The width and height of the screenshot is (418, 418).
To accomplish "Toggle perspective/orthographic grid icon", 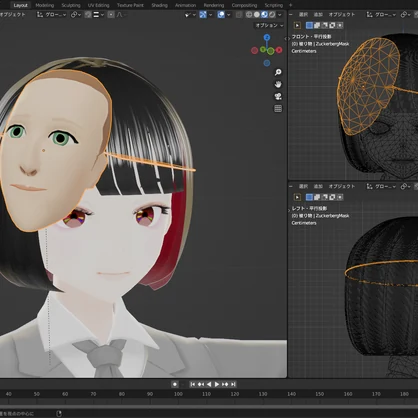I will click(x=278, y=109).
